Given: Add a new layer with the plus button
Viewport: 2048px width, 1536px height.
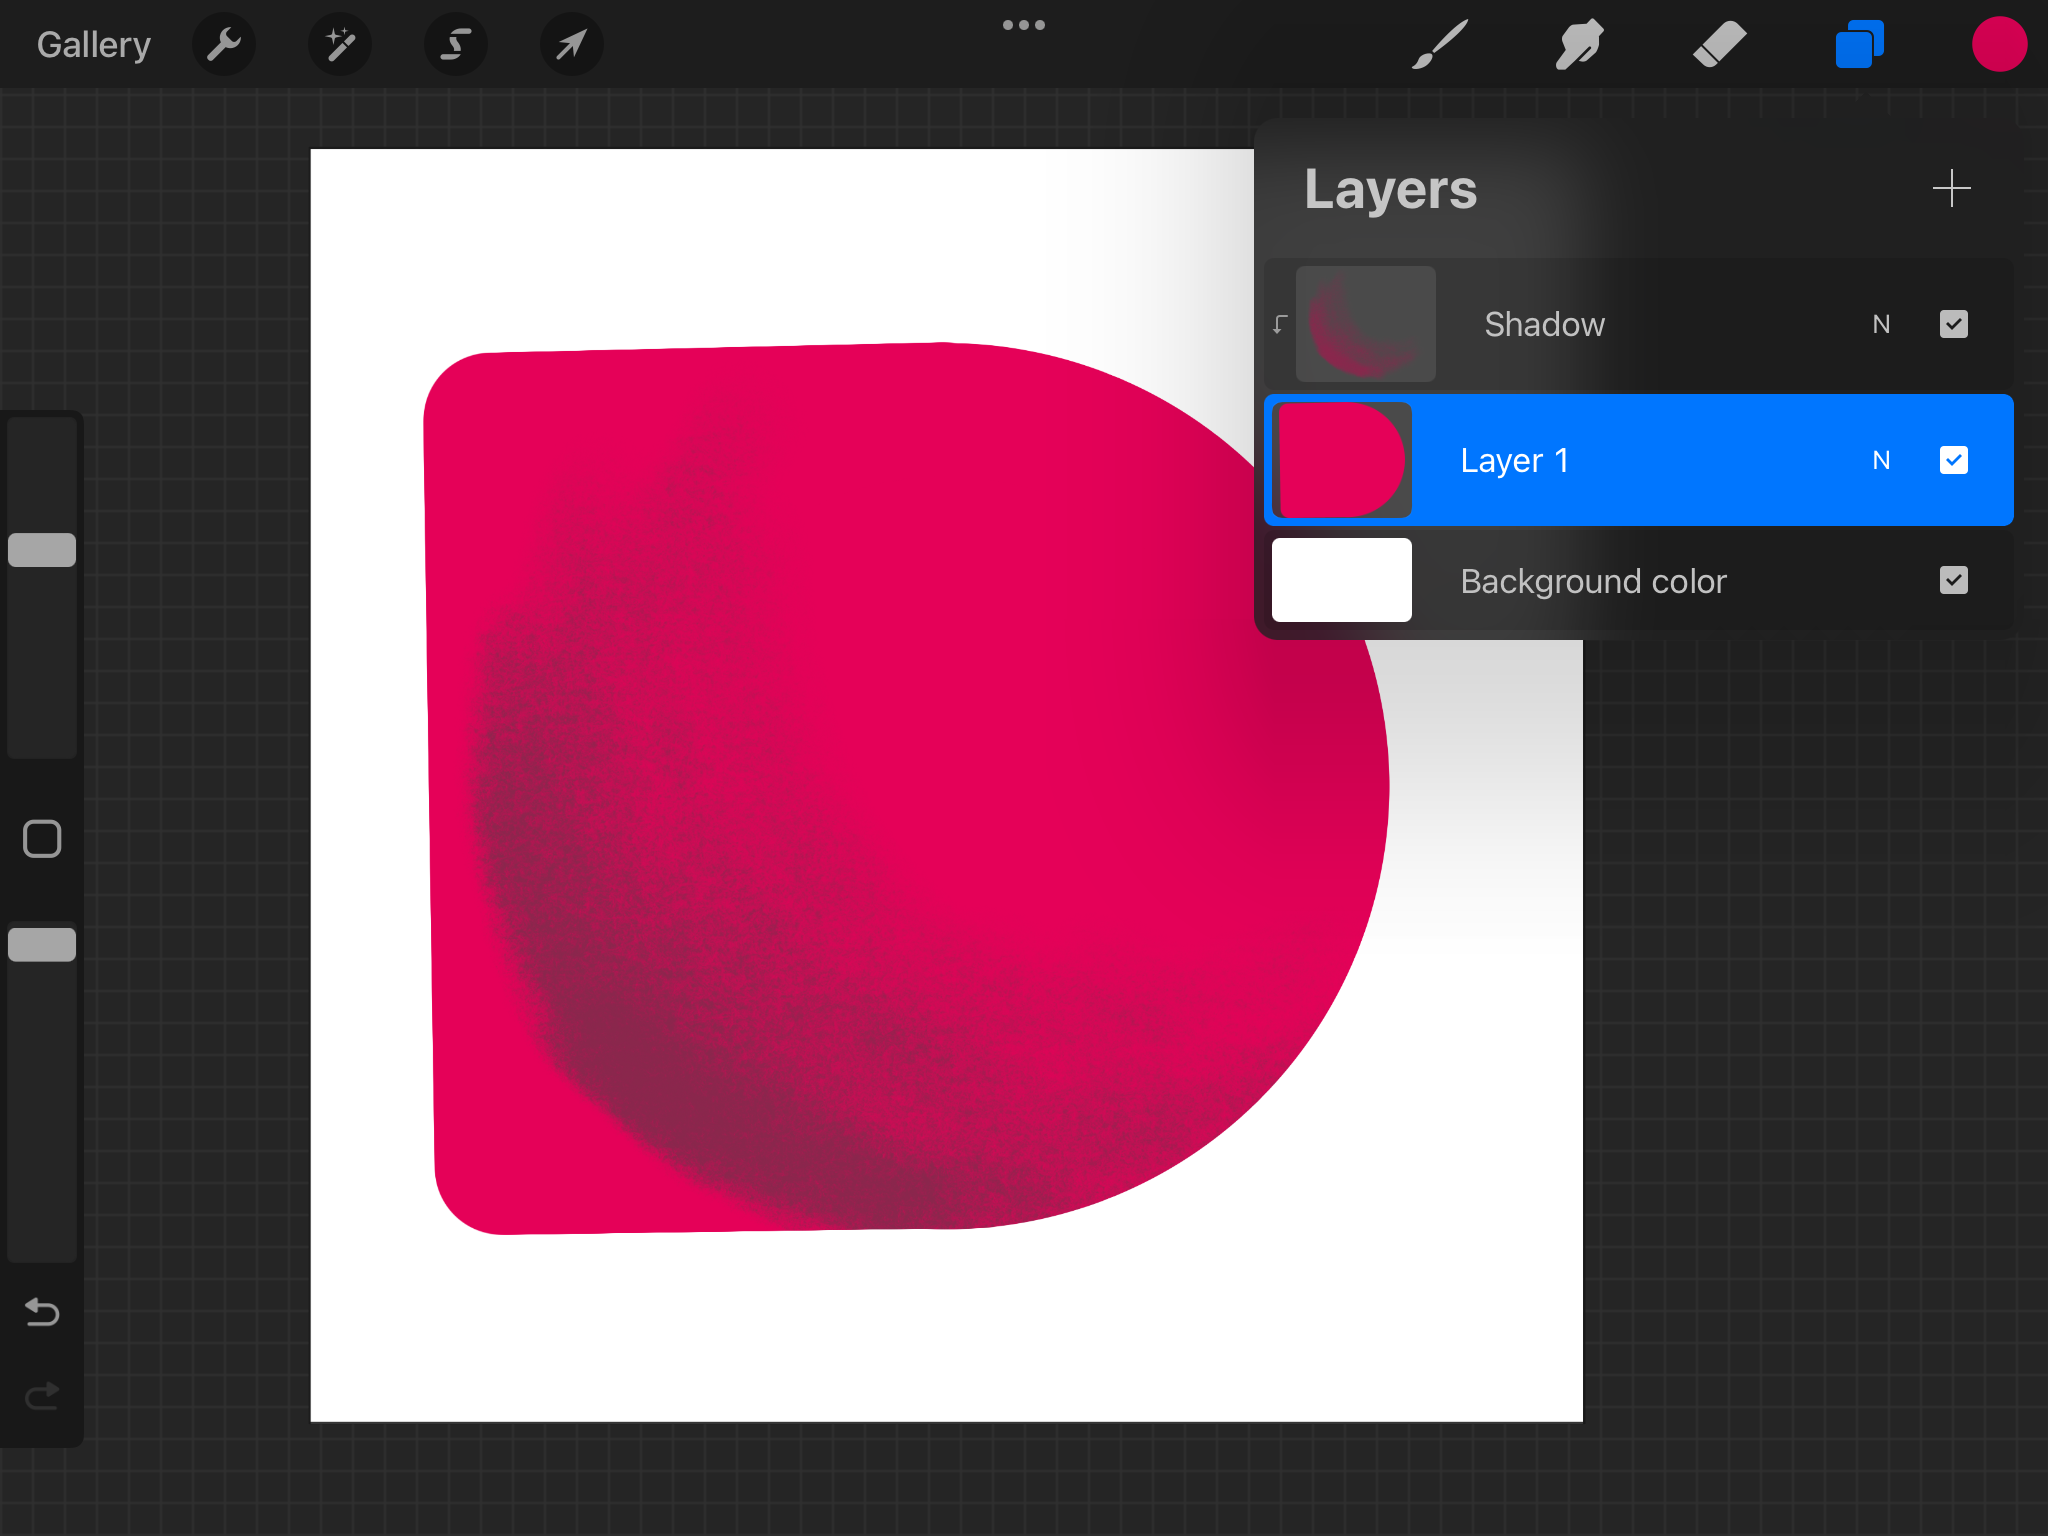Looking at the screenshot, I should pyautogui.click(x=1951, y=188).
